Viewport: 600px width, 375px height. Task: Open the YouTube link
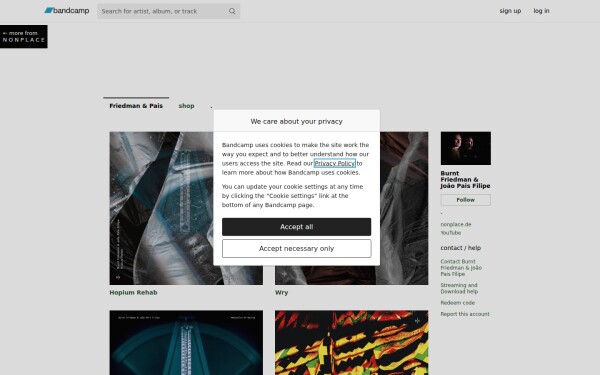pos(450,233)
